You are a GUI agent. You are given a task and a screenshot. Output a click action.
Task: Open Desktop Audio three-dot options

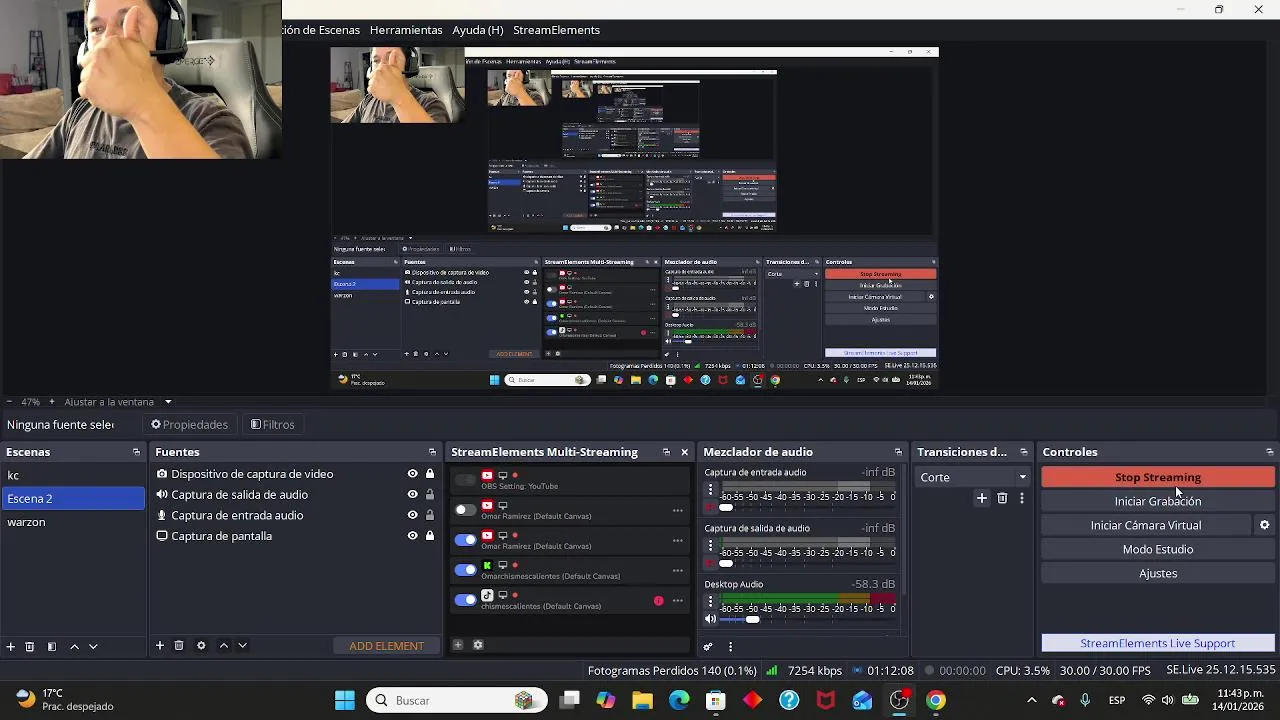click(x=711, y=602)
